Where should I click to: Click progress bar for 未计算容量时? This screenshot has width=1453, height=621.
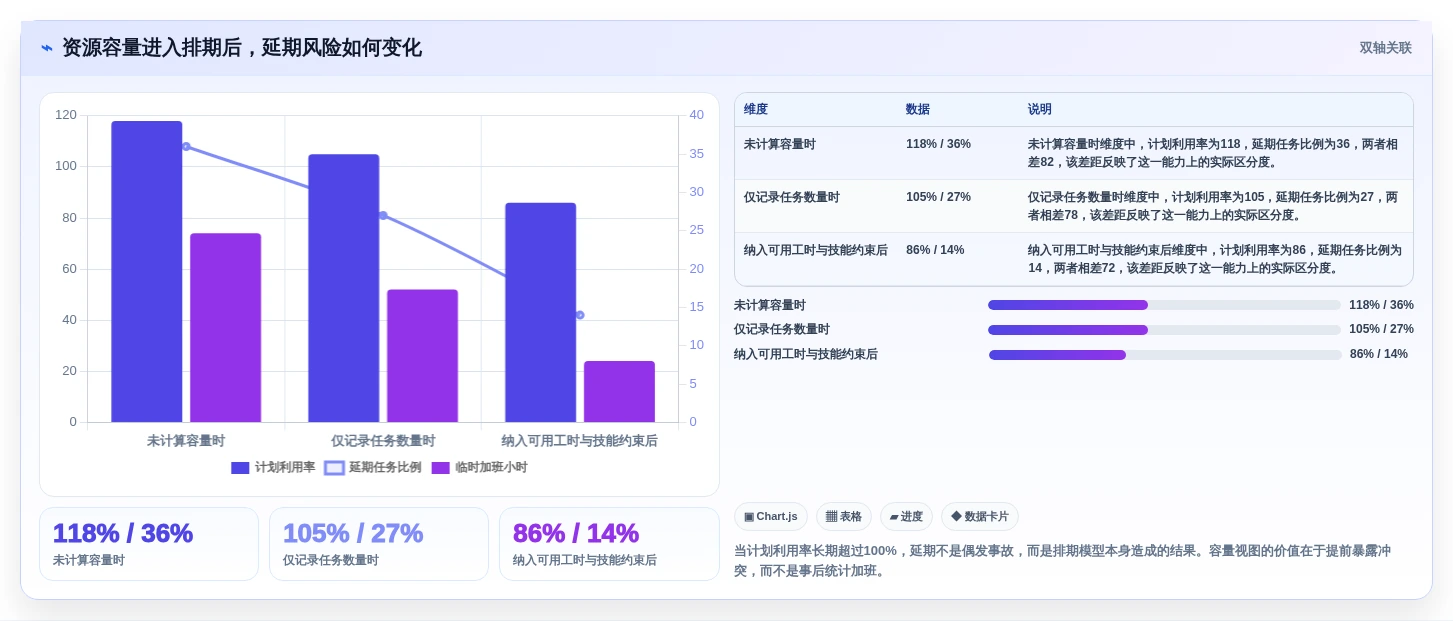pyautogui.click(x=1164, y=305)
